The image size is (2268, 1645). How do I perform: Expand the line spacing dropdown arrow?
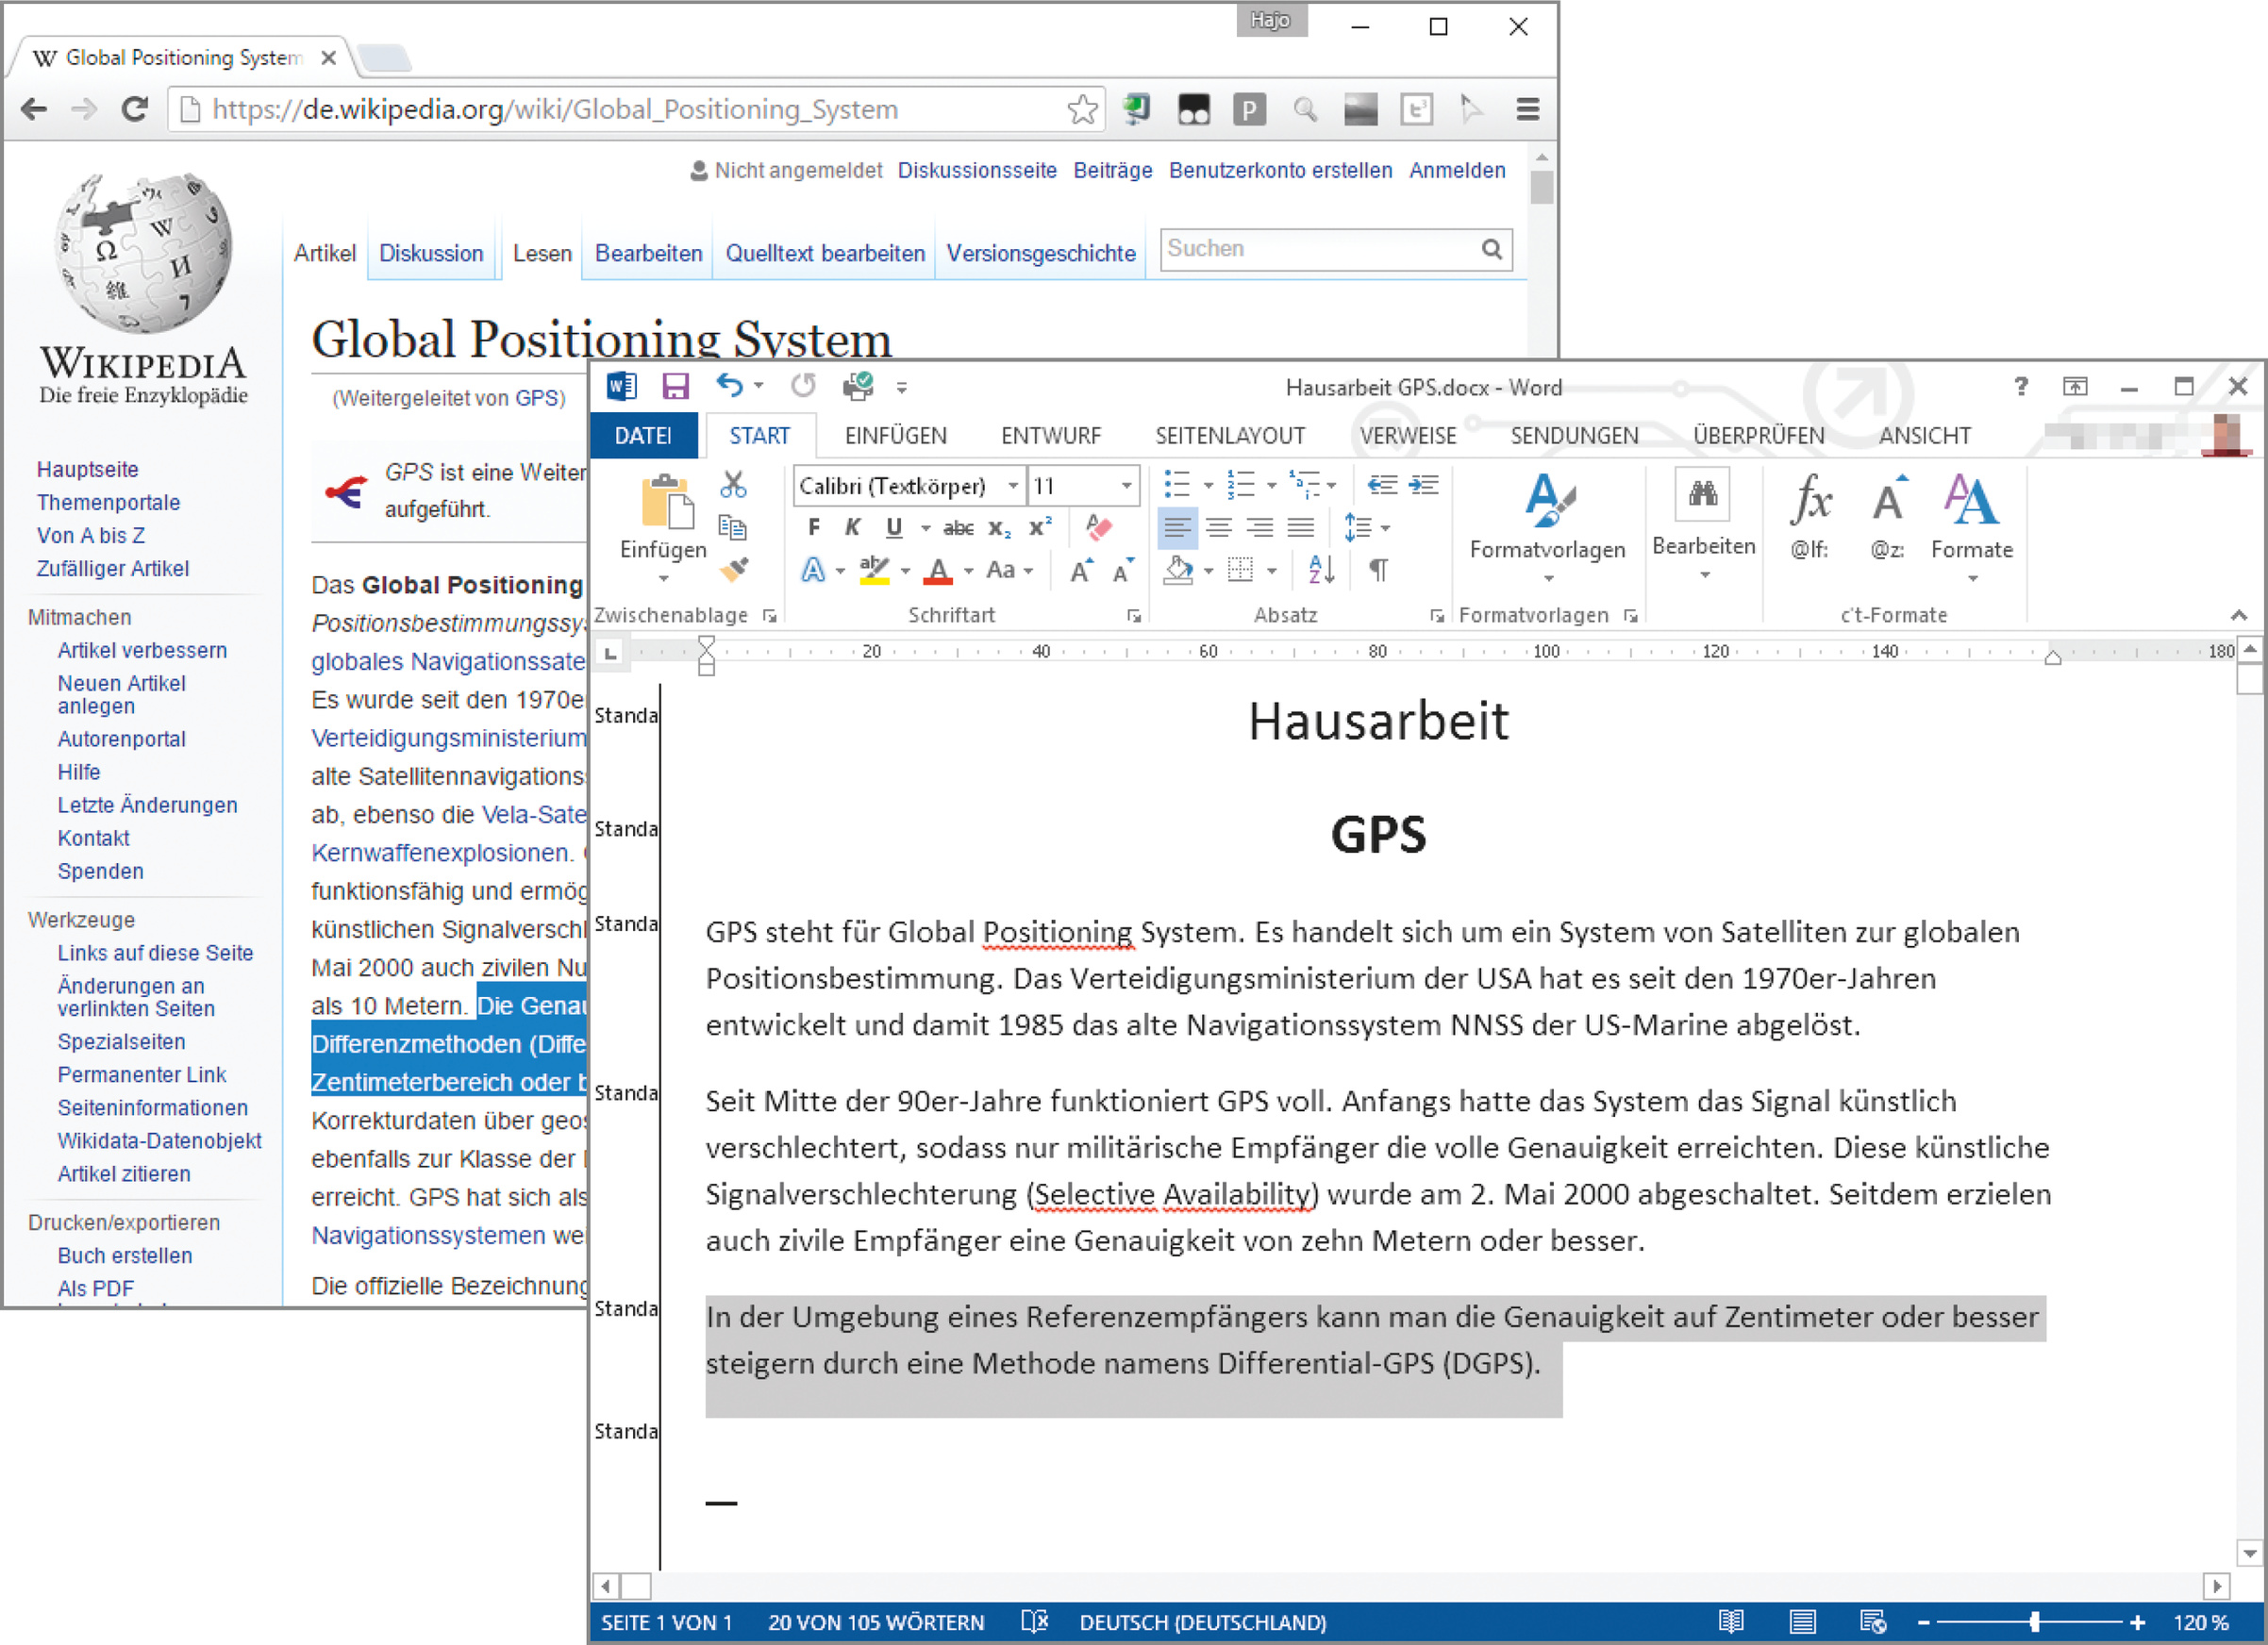(1385, 528)
